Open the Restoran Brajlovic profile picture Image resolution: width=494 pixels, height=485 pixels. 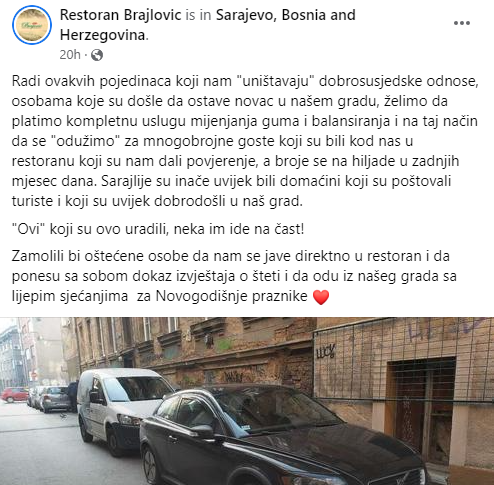coord(32,25)
